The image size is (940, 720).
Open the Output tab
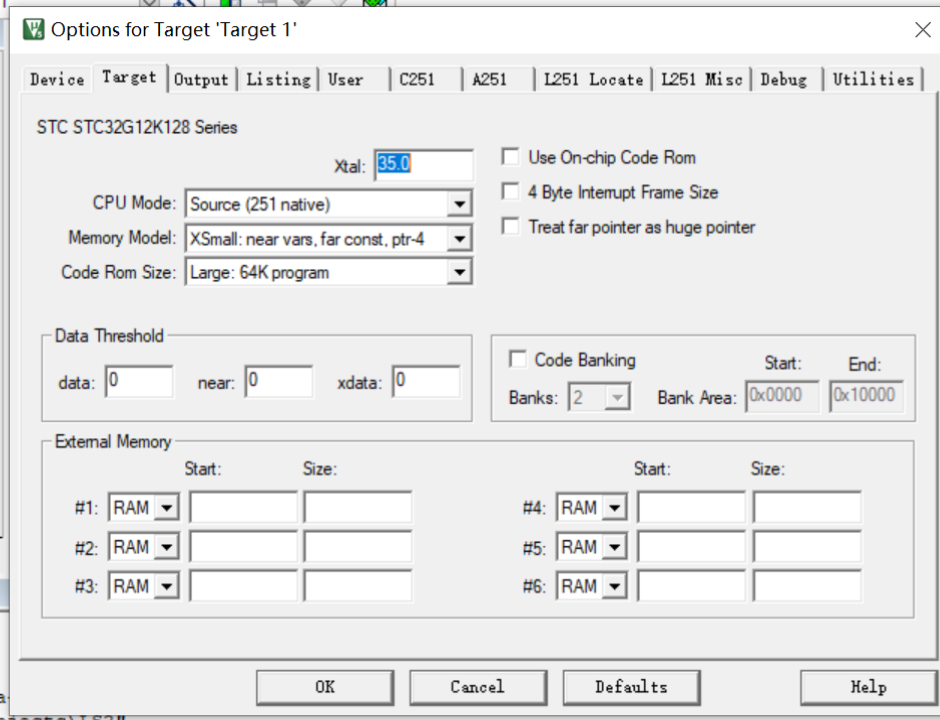click(x=201, y=80)
